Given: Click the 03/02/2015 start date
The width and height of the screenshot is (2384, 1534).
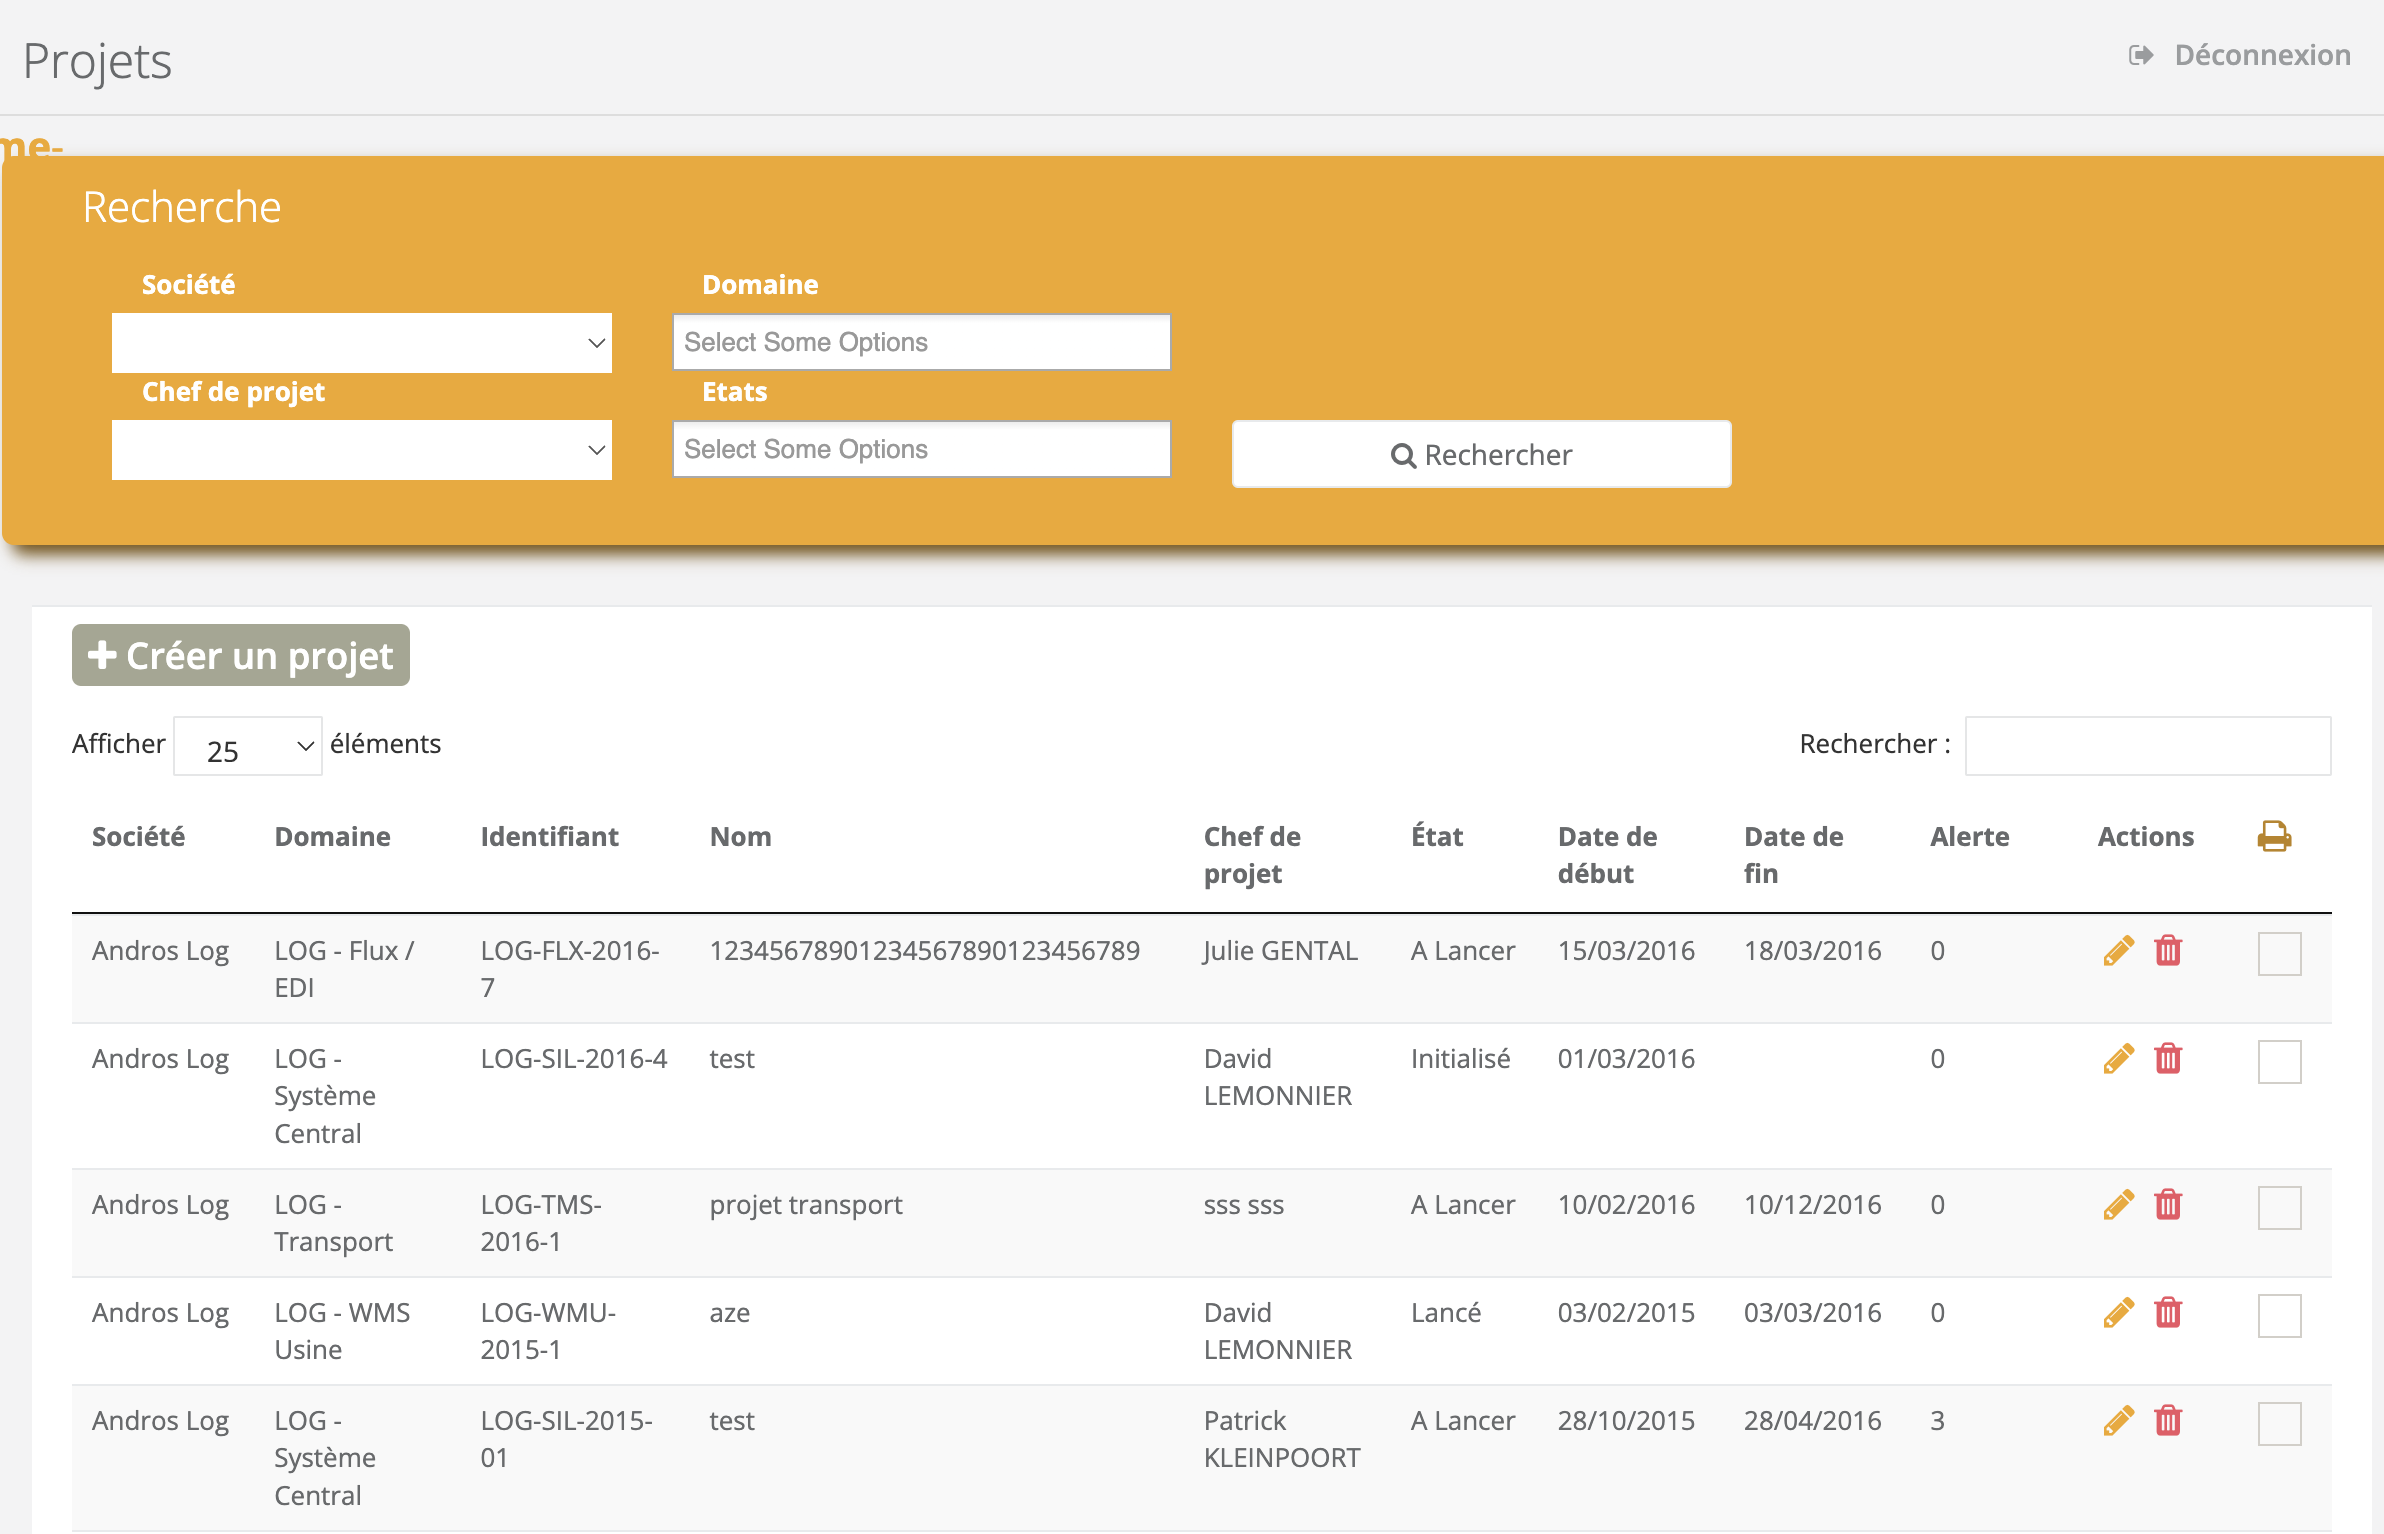Looking at the screenshot, I should tap(1626, 1313).
